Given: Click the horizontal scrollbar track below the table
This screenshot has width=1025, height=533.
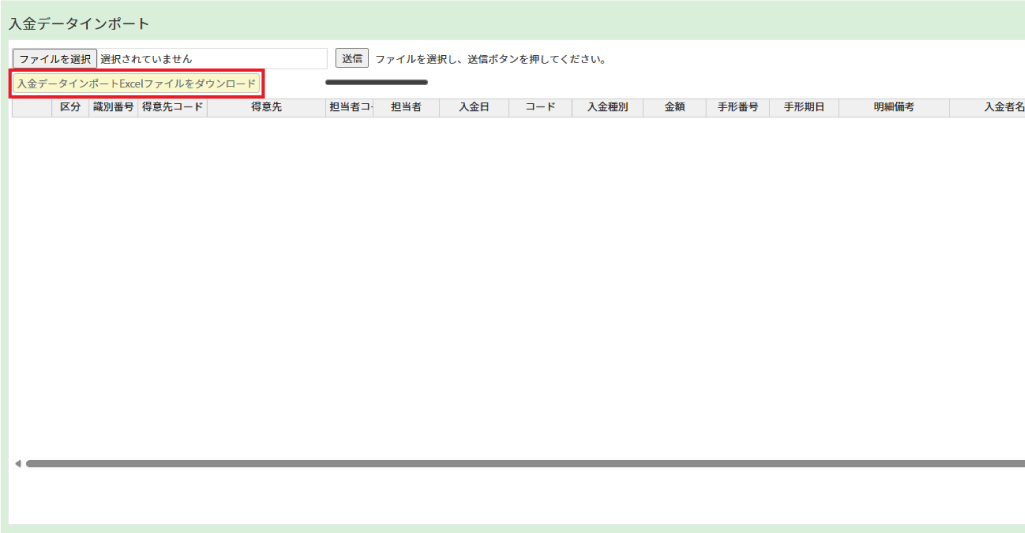Looking at the screenshot, I should pos(525,464).
